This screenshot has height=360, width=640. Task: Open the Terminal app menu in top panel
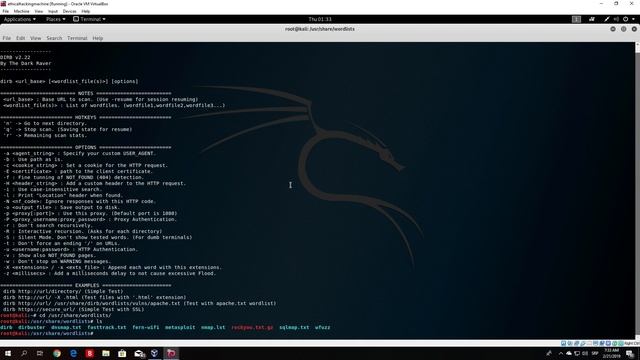coord(89,19)
